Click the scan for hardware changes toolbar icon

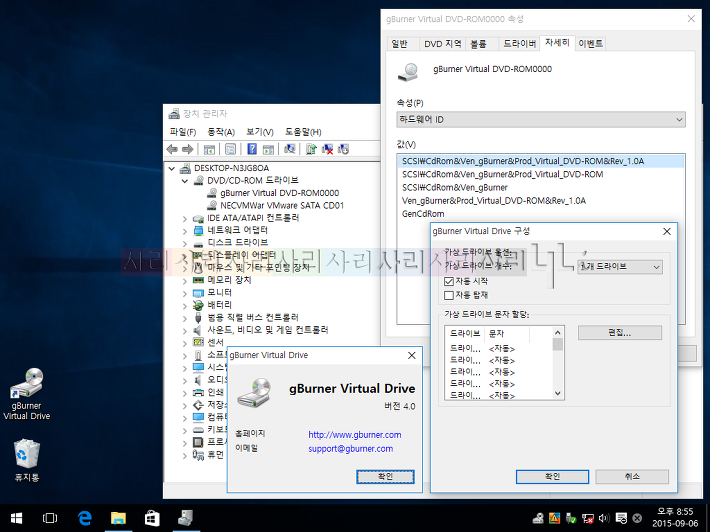[x=290, y=149]
